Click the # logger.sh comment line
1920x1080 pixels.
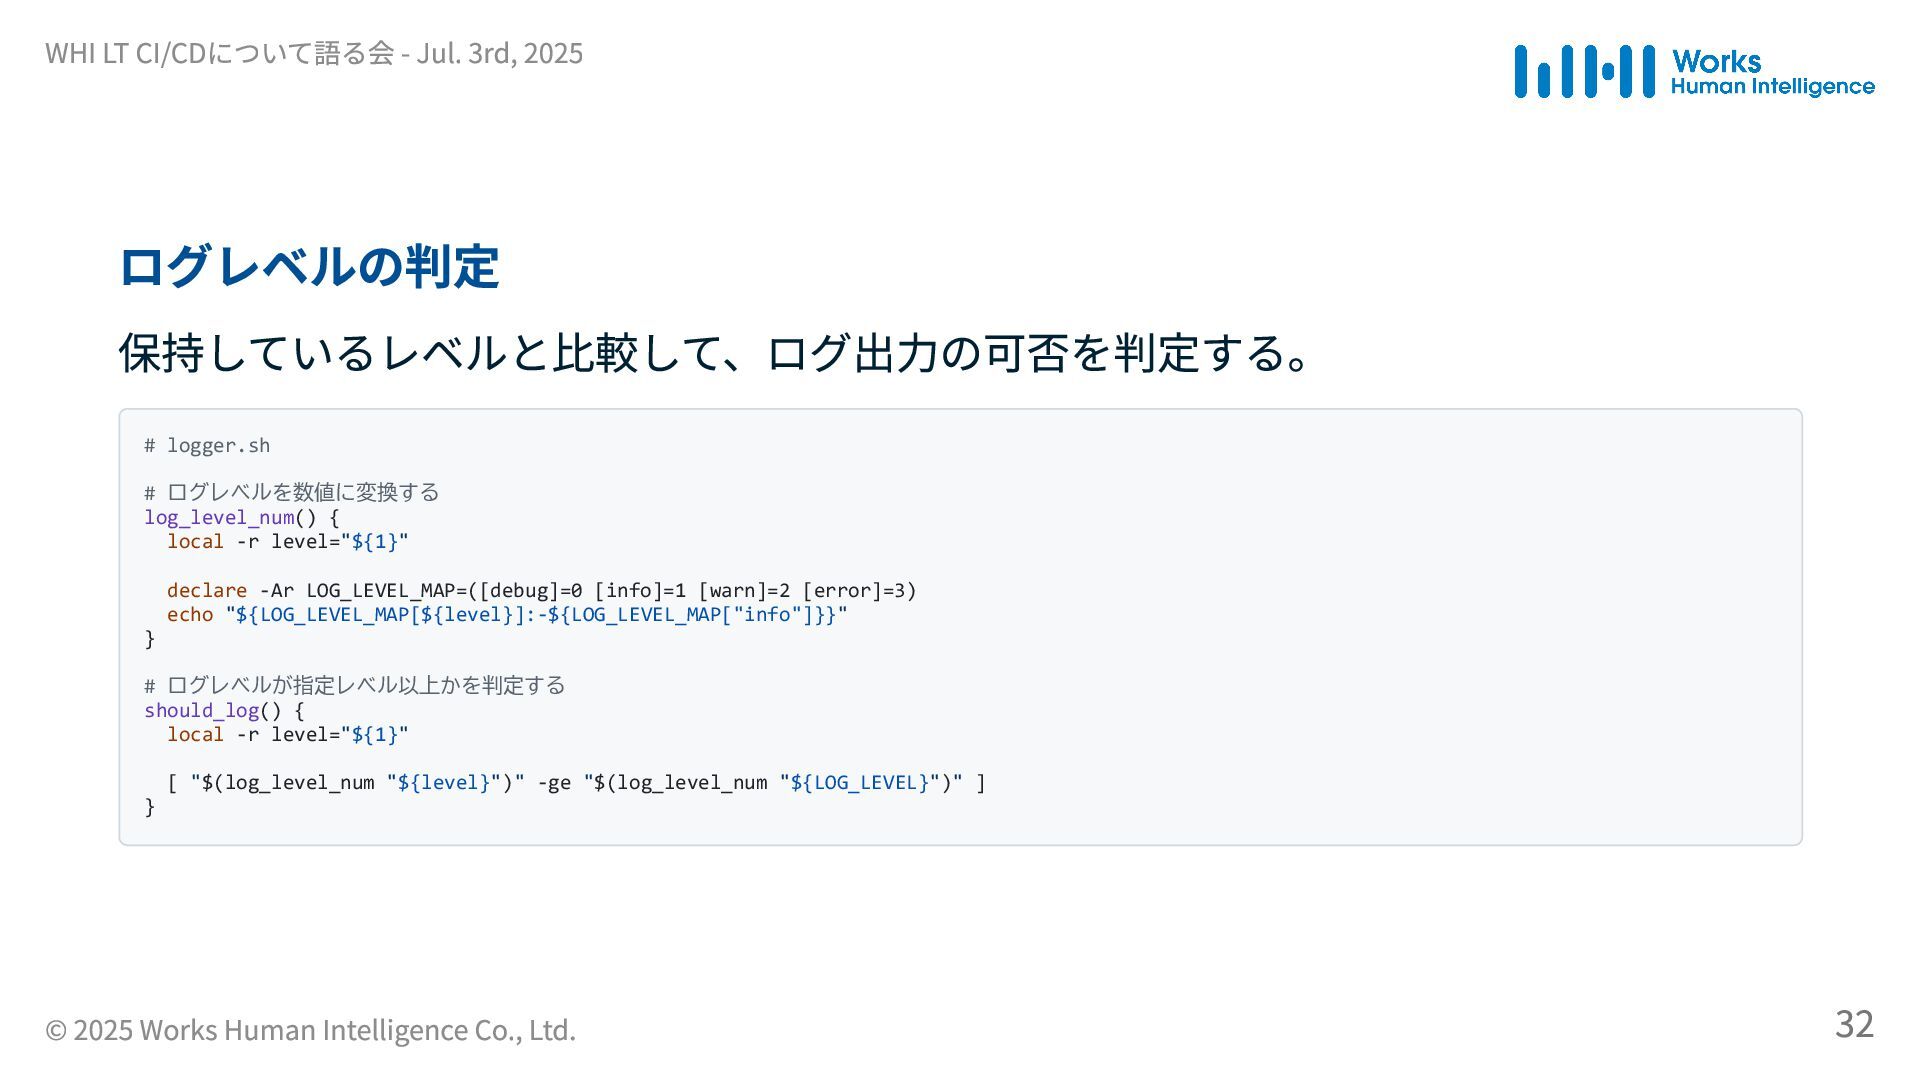tap(207, 446)
